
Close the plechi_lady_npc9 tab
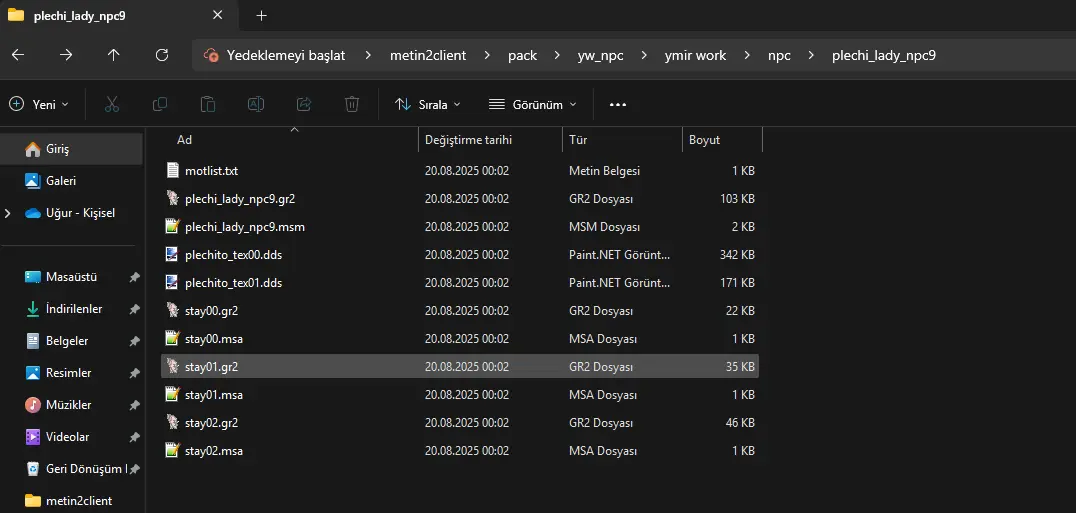[x=218, y=15]
